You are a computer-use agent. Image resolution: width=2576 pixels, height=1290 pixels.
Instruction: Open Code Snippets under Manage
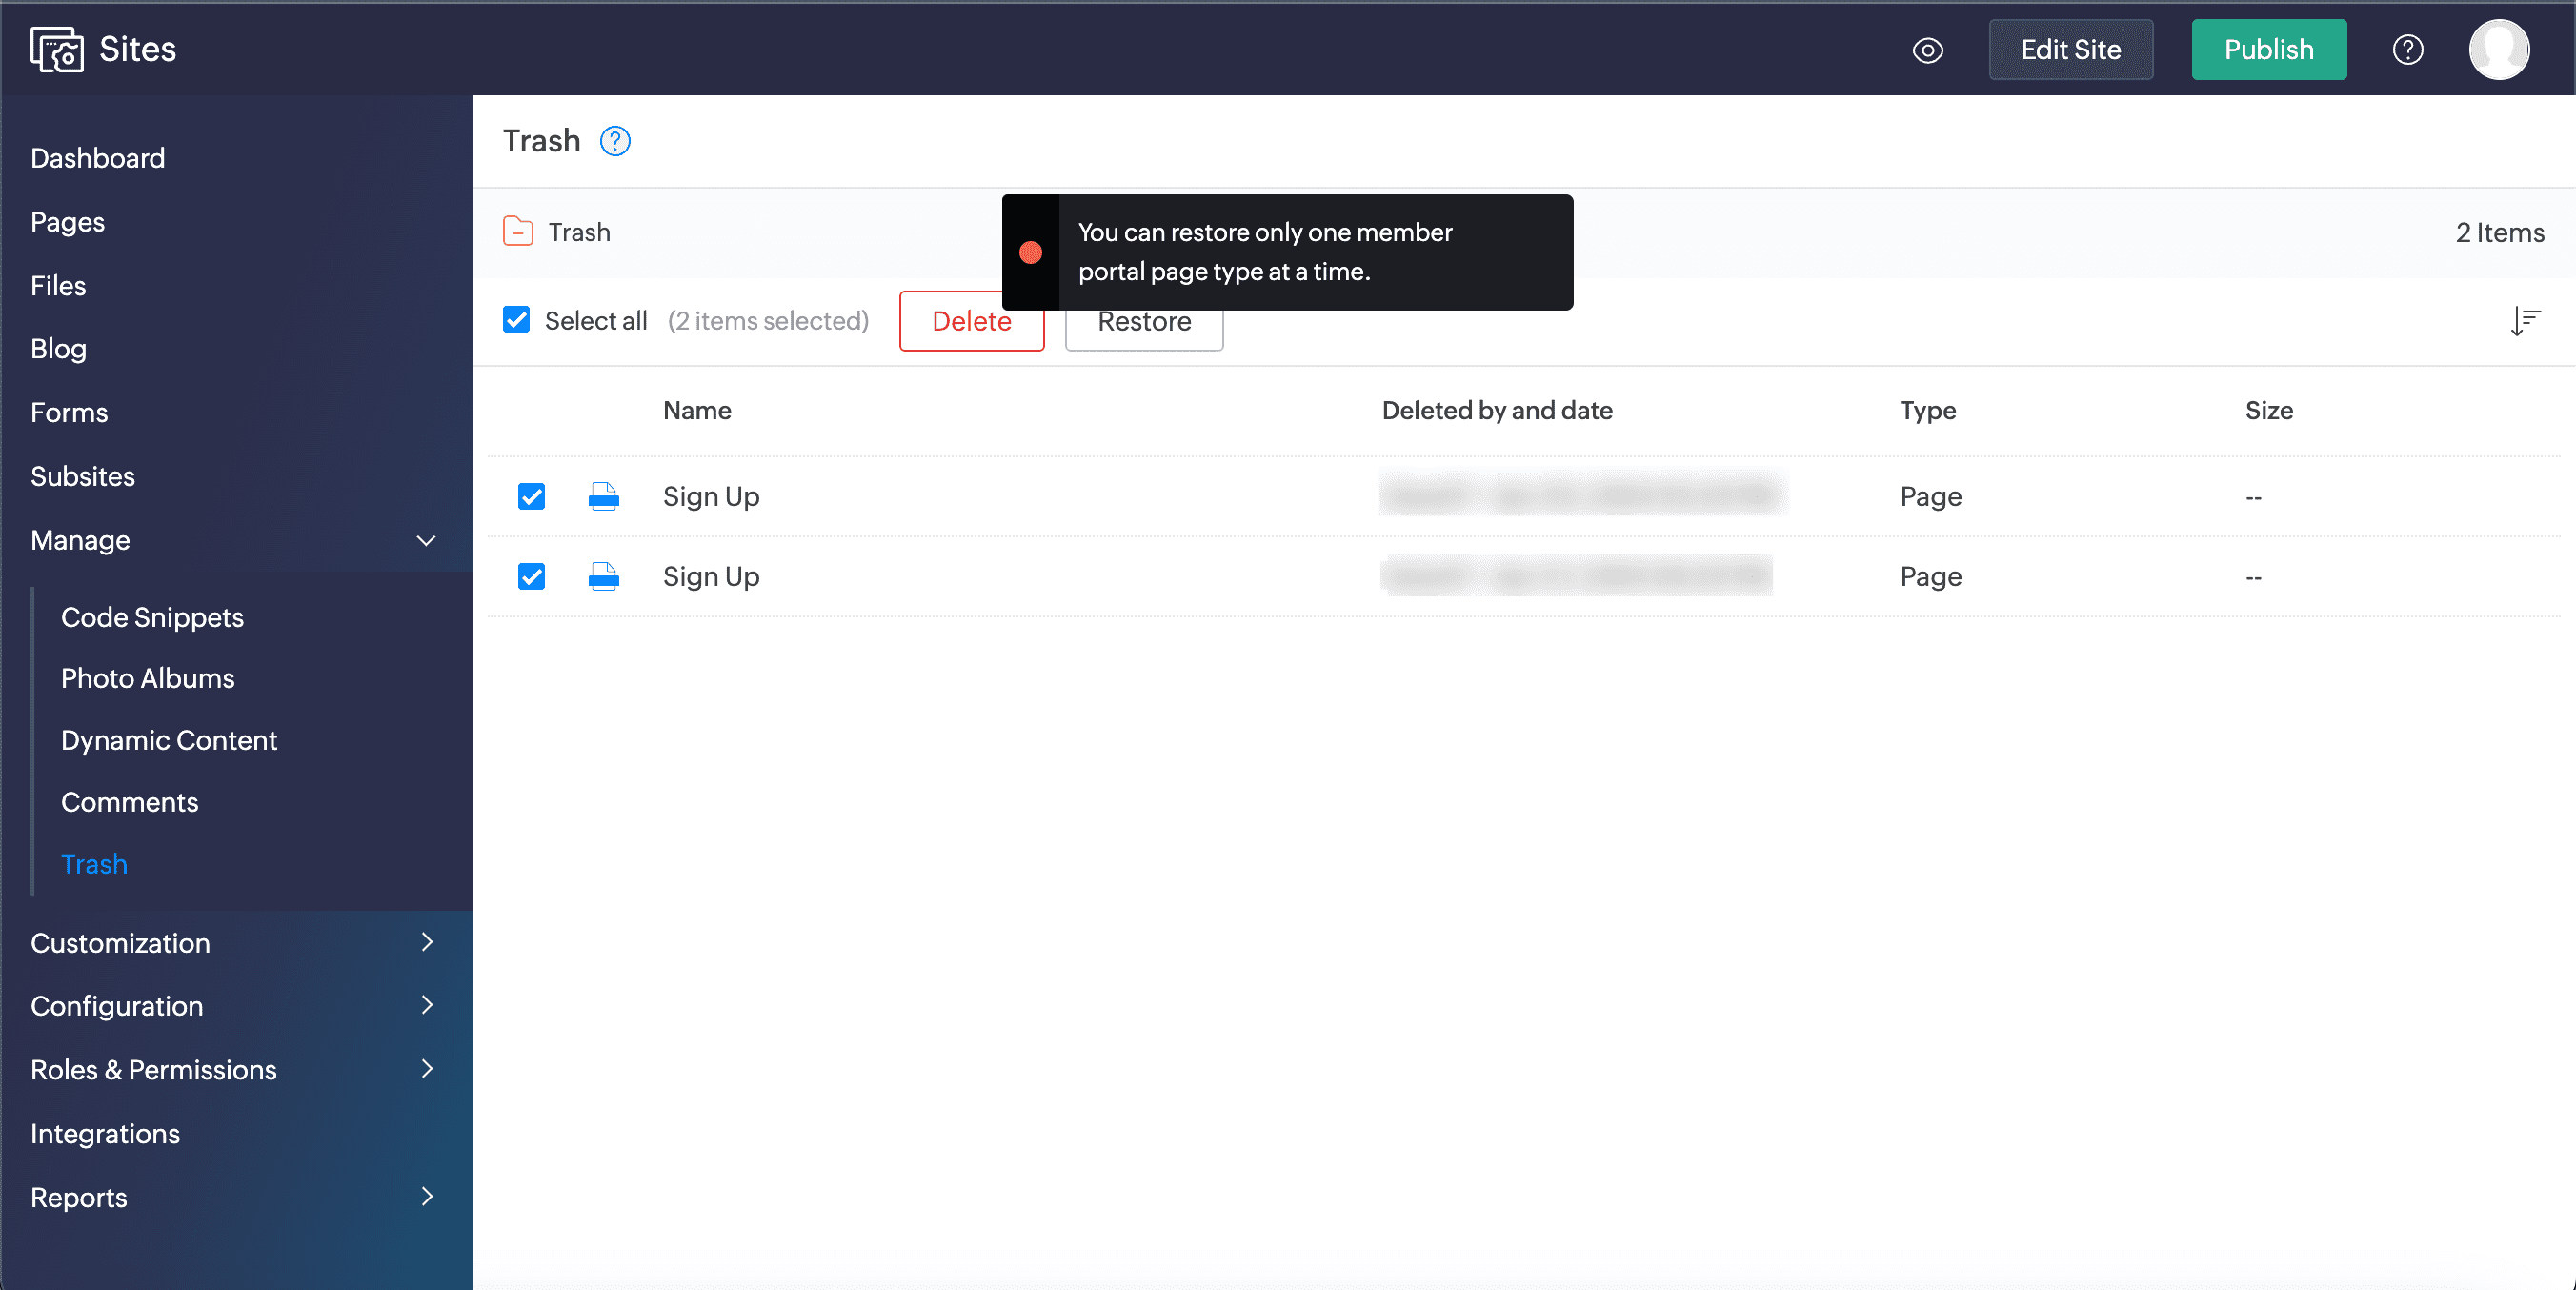(x=152, y=617)
